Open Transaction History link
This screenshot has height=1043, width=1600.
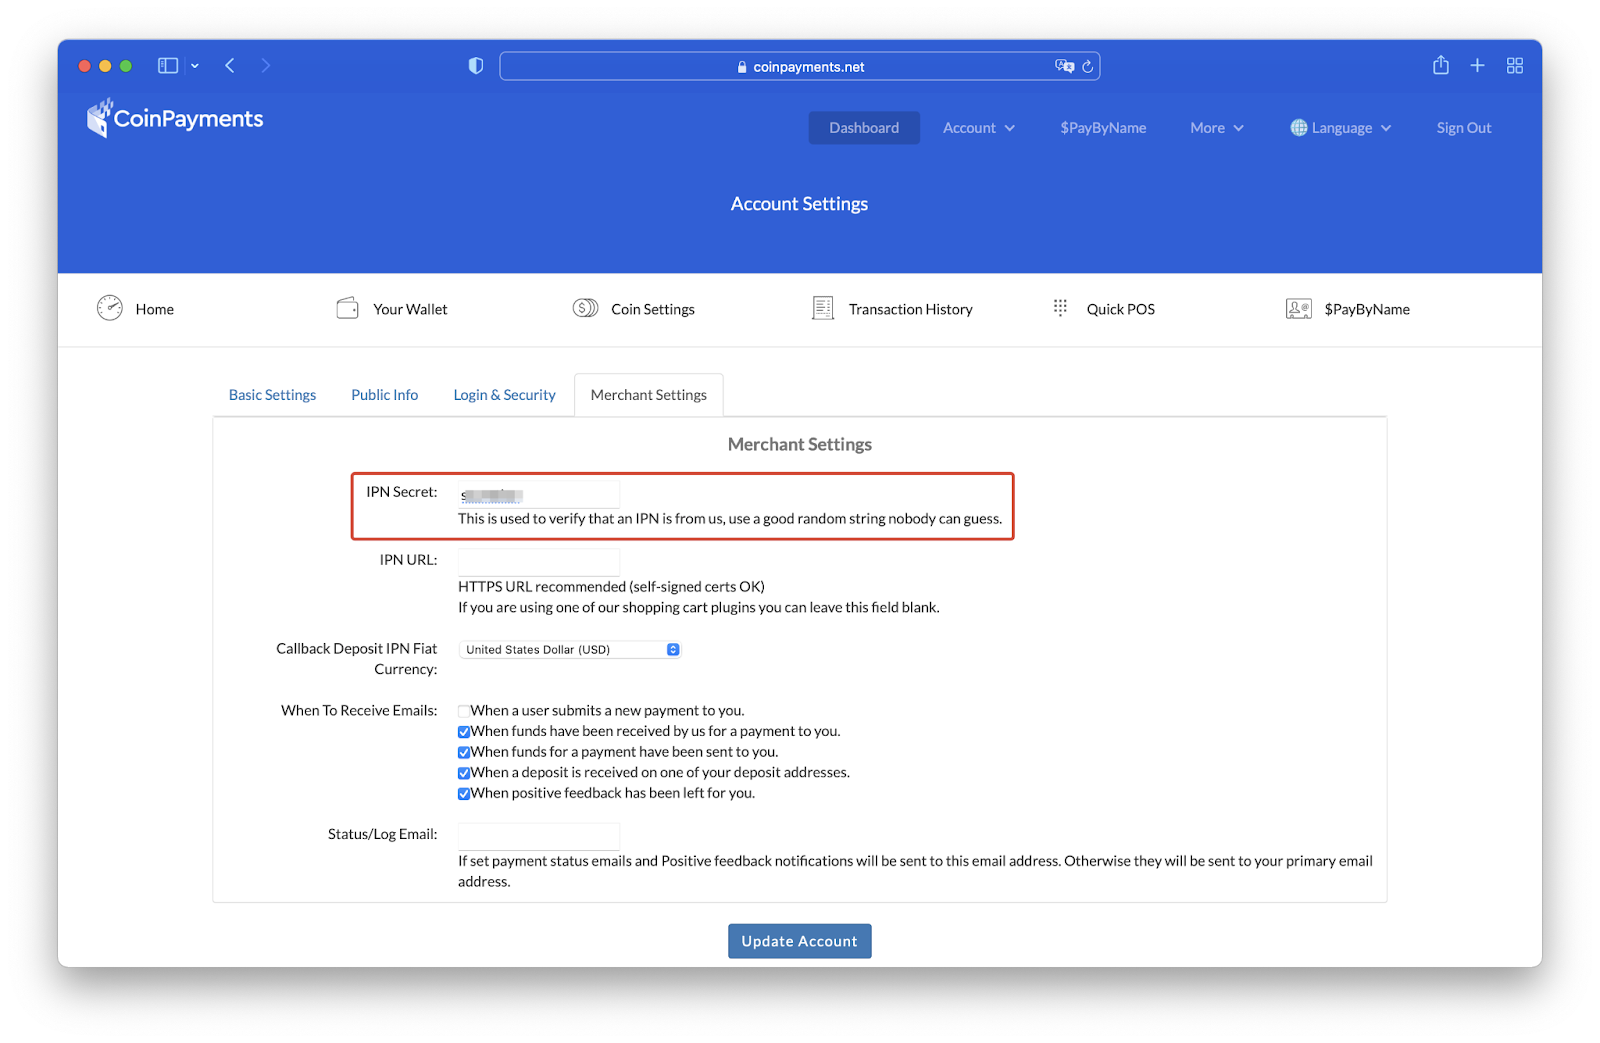[911, 309]
